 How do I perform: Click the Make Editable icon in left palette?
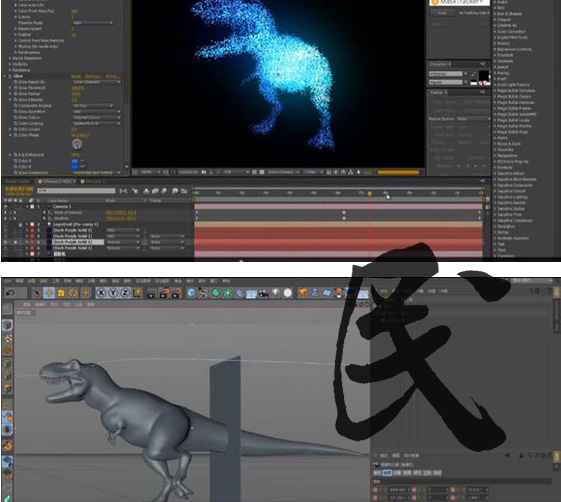8,309
